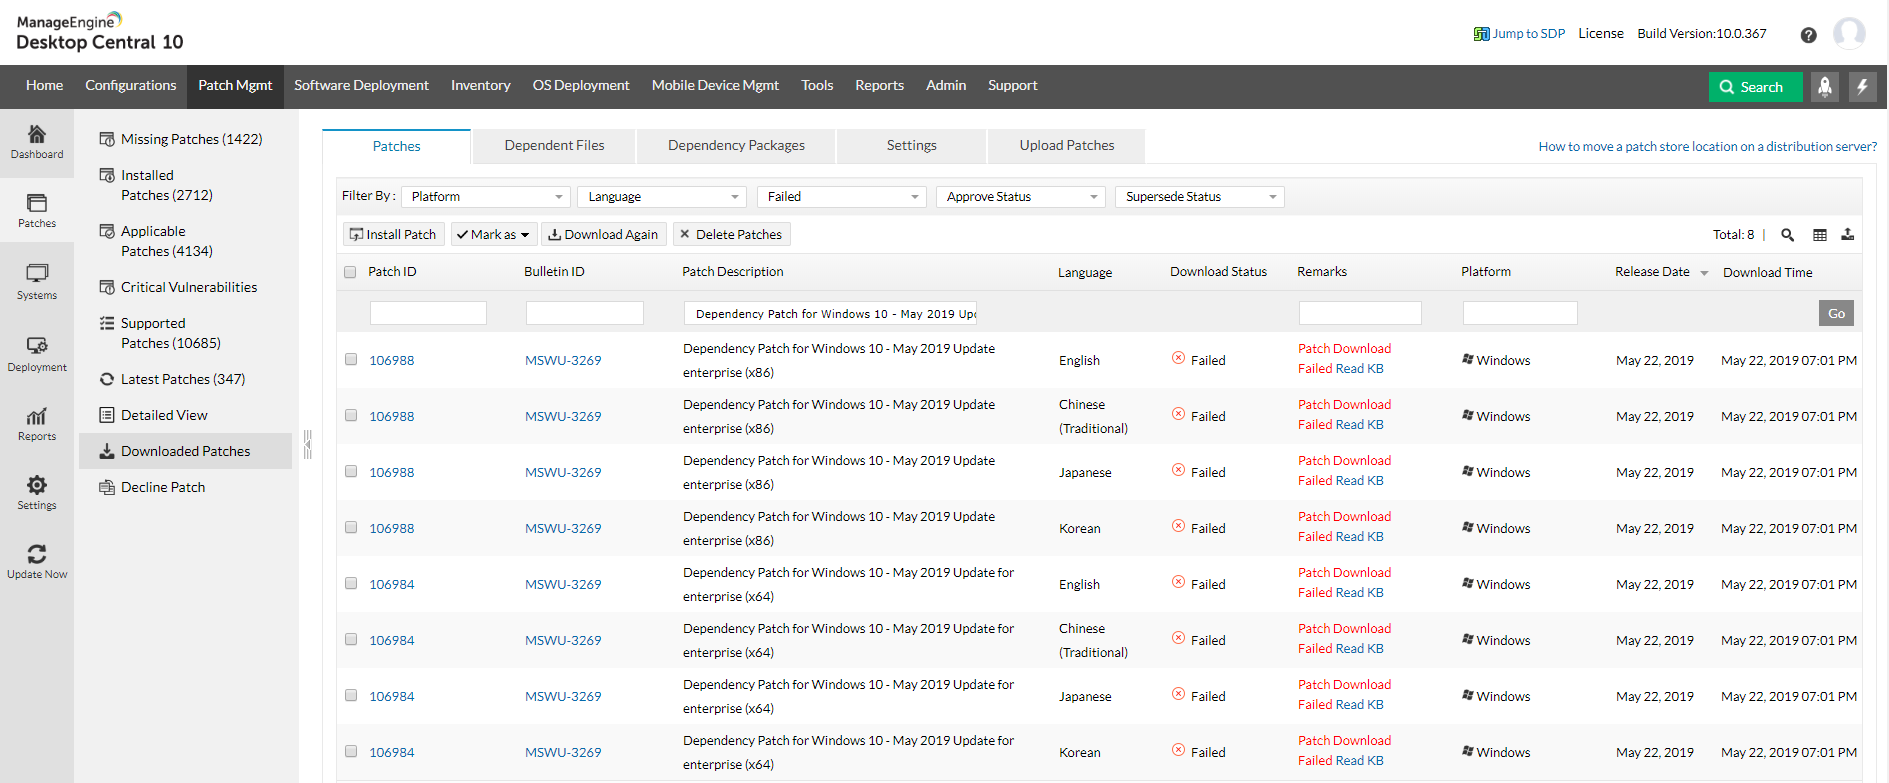Expand the Mark as dropdown button
Image resolution: width=1889 pixels, height=783 pixels.
tap(494, 234)
